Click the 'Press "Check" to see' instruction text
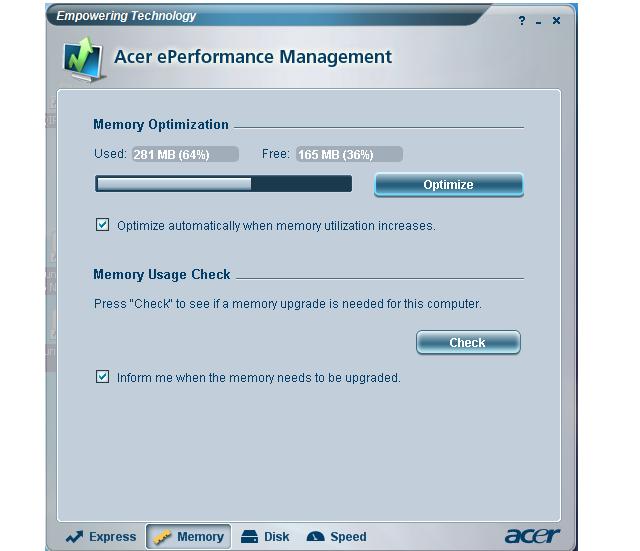Viewport: 640px width, 551px height. click(288, 304)
